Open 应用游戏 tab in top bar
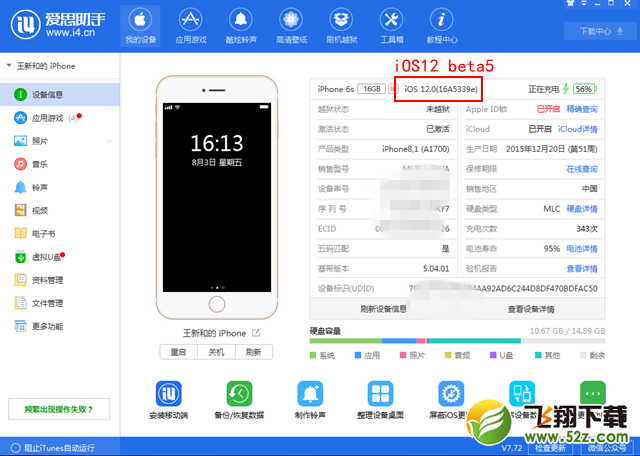Screen dimensions: 640x456 click(x=191, y=26)
